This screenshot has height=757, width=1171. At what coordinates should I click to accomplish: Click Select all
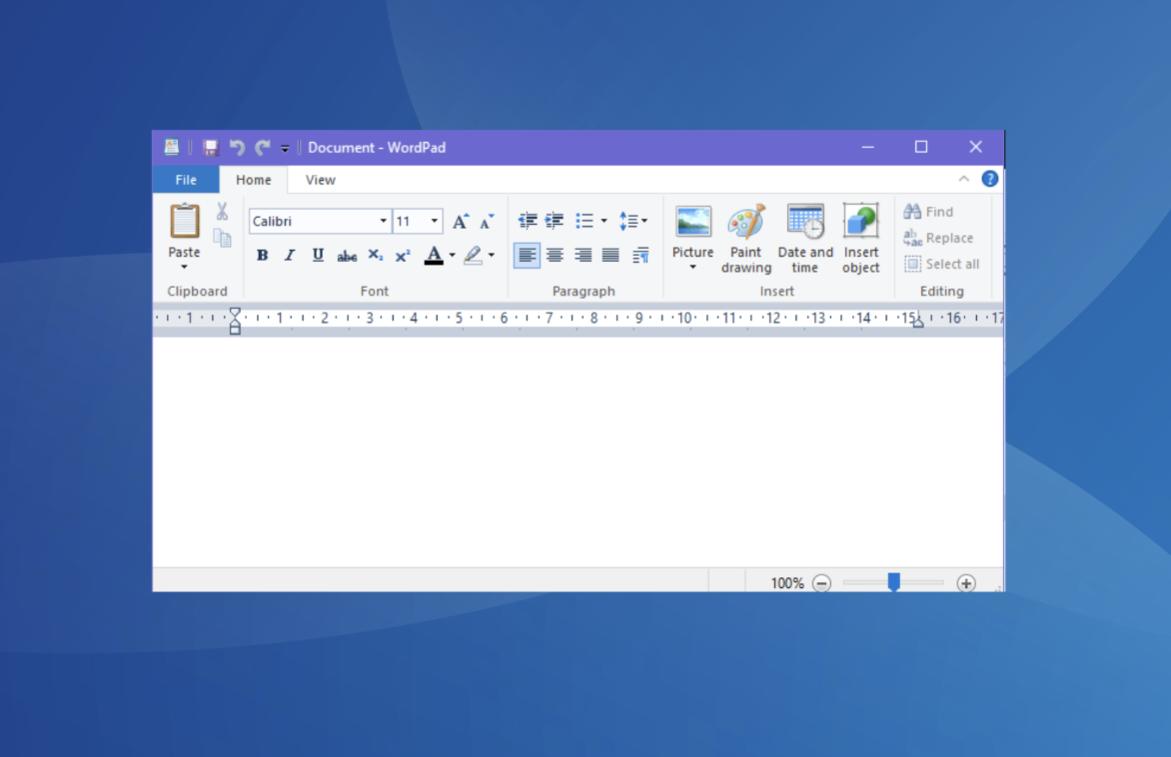(942, 264)
